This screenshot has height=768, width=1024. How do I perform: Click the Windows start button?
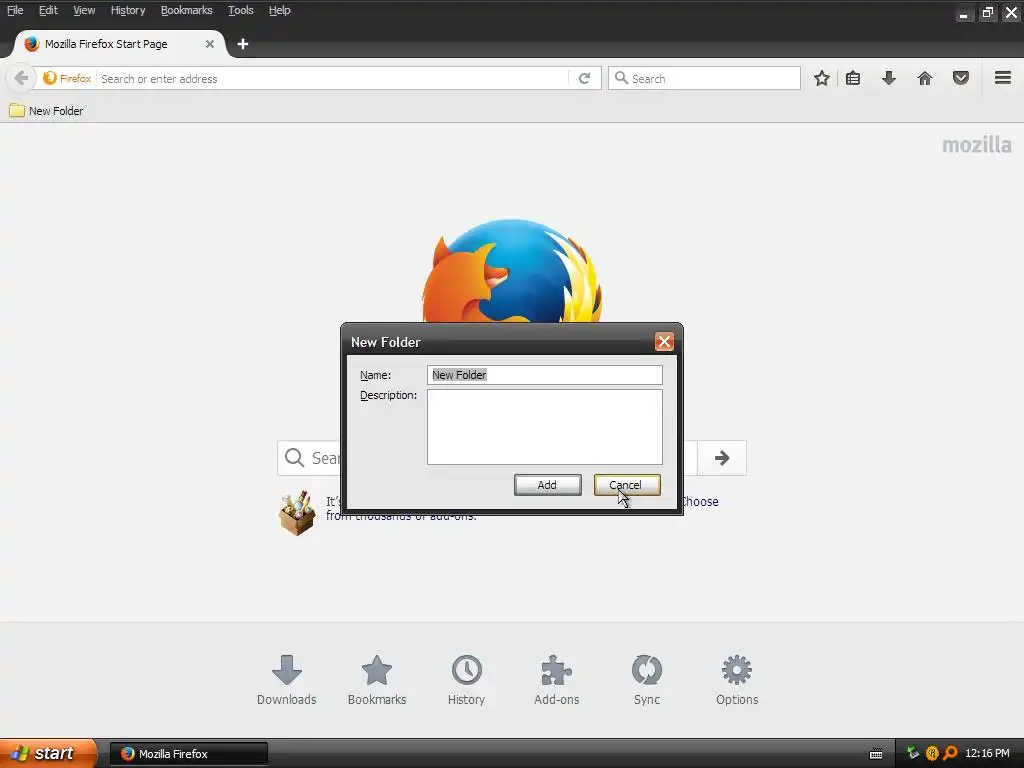pos(48,753)
